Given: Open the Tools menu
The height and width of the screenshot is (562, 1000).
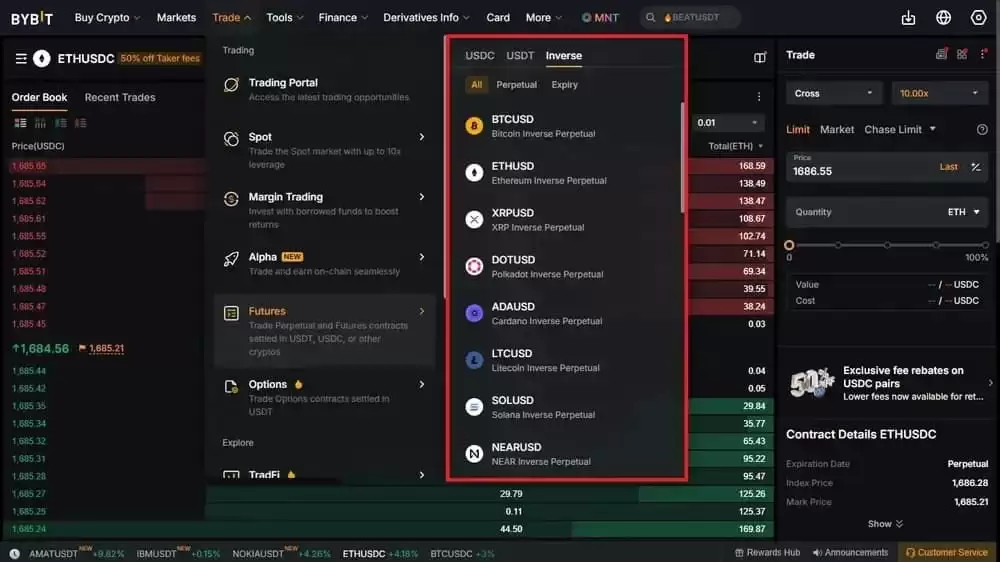Looking at the screenshot, I should pyautogui.click(x=284, y=18).
